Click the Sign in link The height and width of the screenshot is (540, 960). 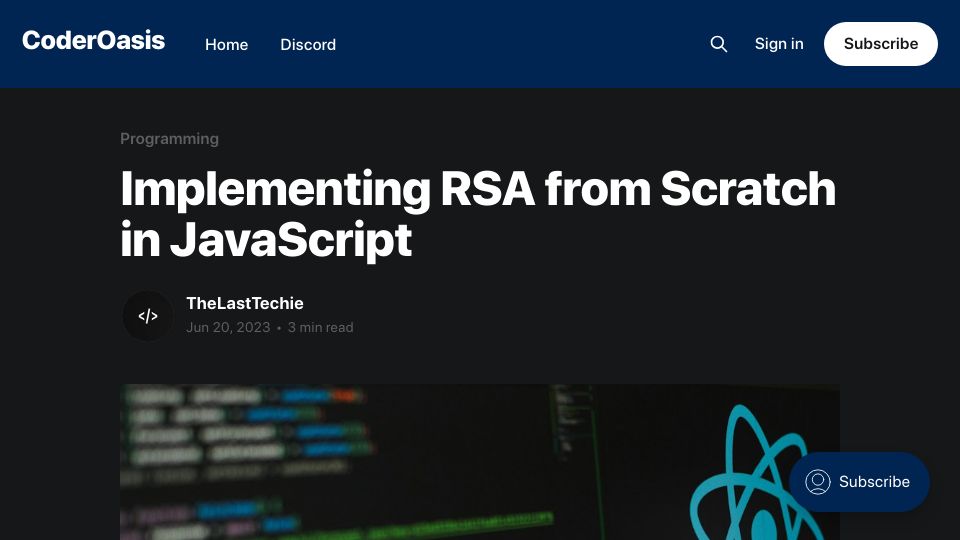tap(779, 44)
